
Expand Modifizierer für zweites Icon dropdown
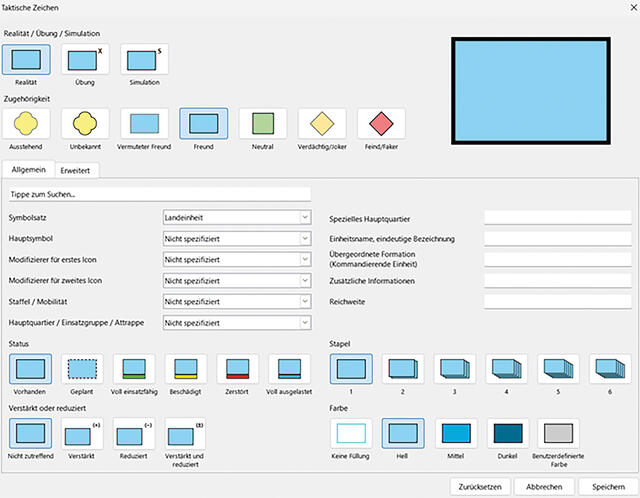[237, 281]
